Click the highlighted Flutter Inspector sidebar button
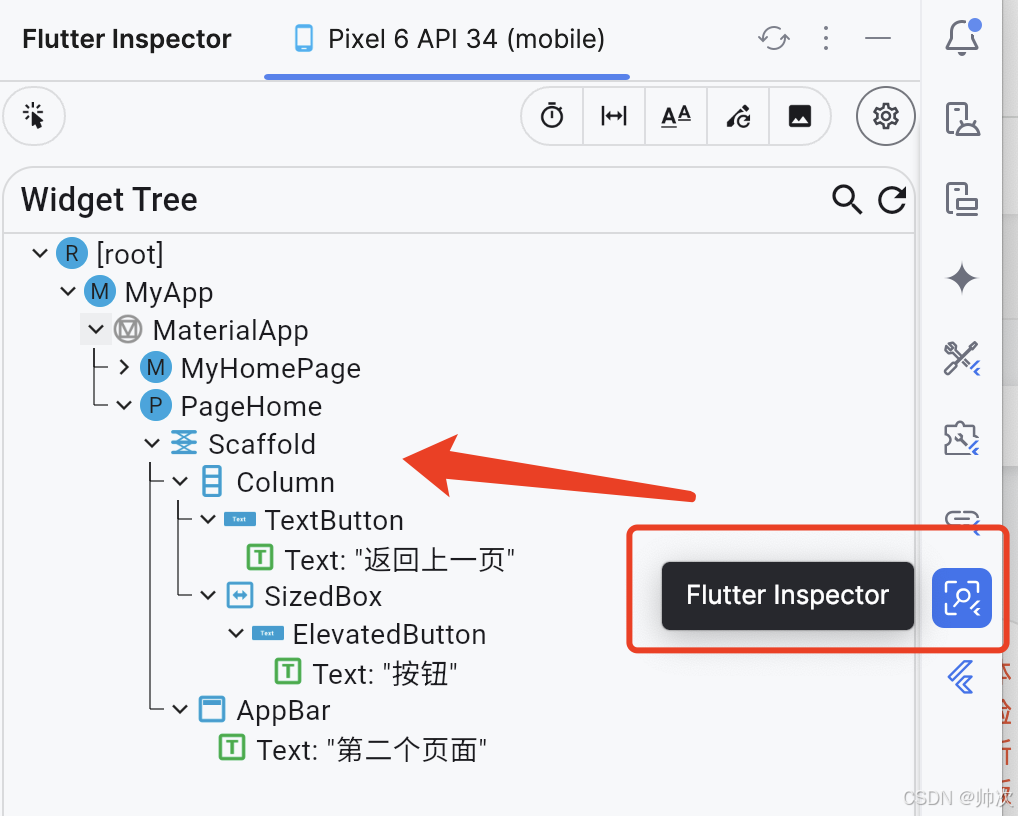Viewport: 1018px width, 816px height. 962,598
